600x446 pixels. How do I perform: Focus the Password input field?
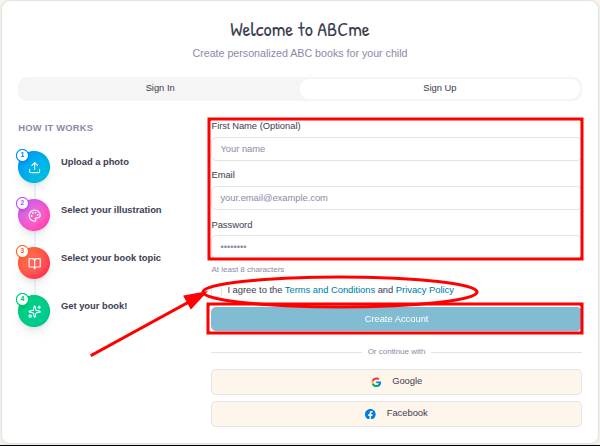[x=396, y=247]
